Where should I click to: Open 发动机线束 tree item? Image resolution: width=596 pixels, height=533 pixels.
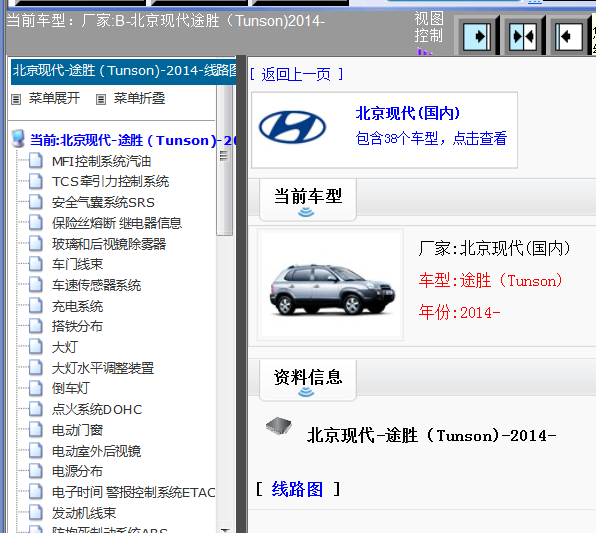click(84, 513)
